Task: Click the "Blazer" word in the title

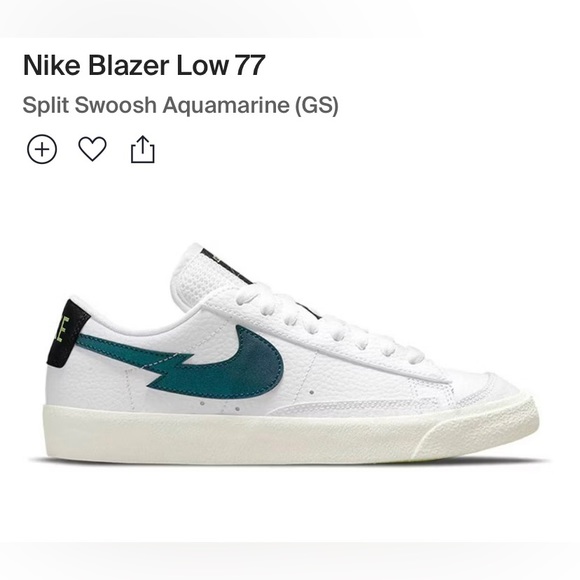Action: (128, 65)
